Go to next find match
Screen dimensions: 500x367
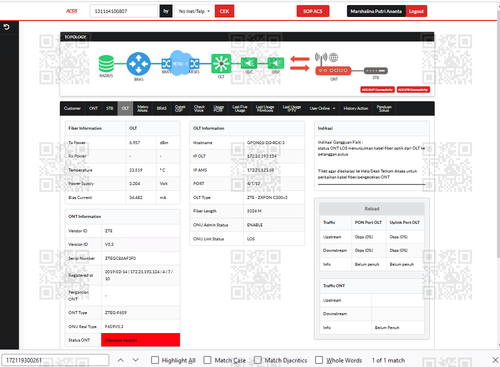[x=135, y=360]
